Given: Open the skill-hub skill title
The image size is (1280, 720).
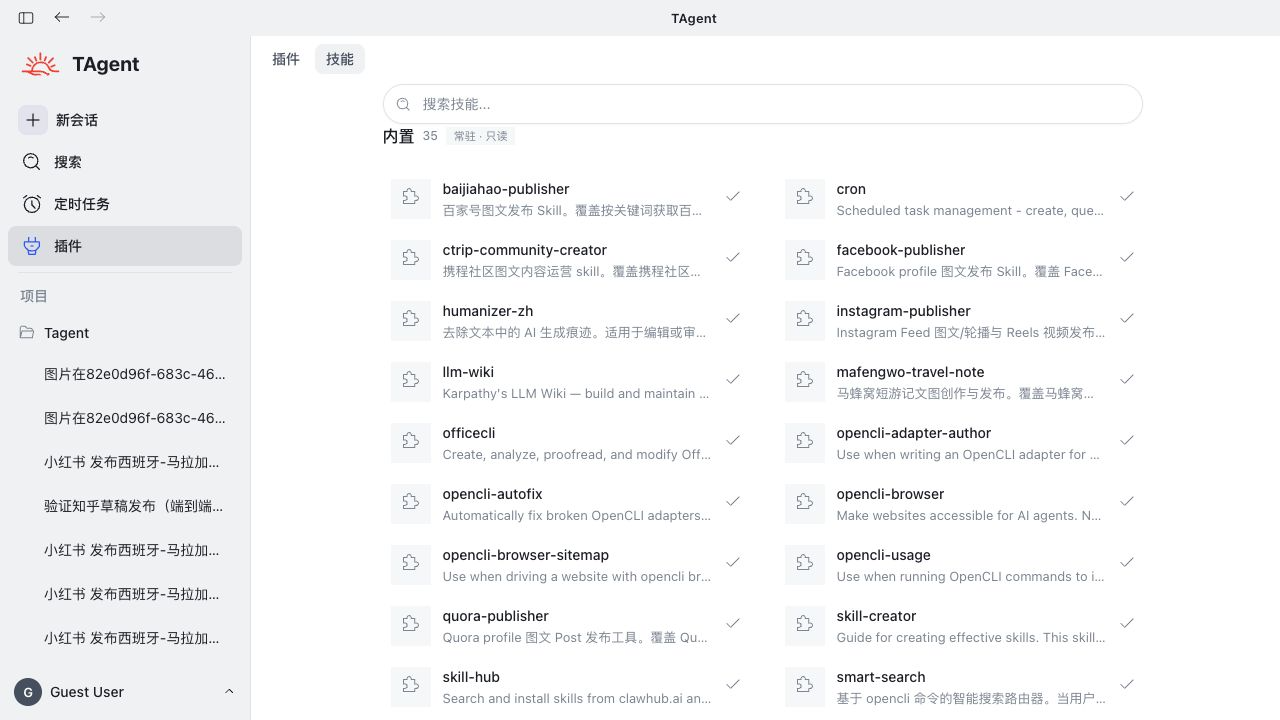Looking at the screenshot, I should [x=471, y=677].
